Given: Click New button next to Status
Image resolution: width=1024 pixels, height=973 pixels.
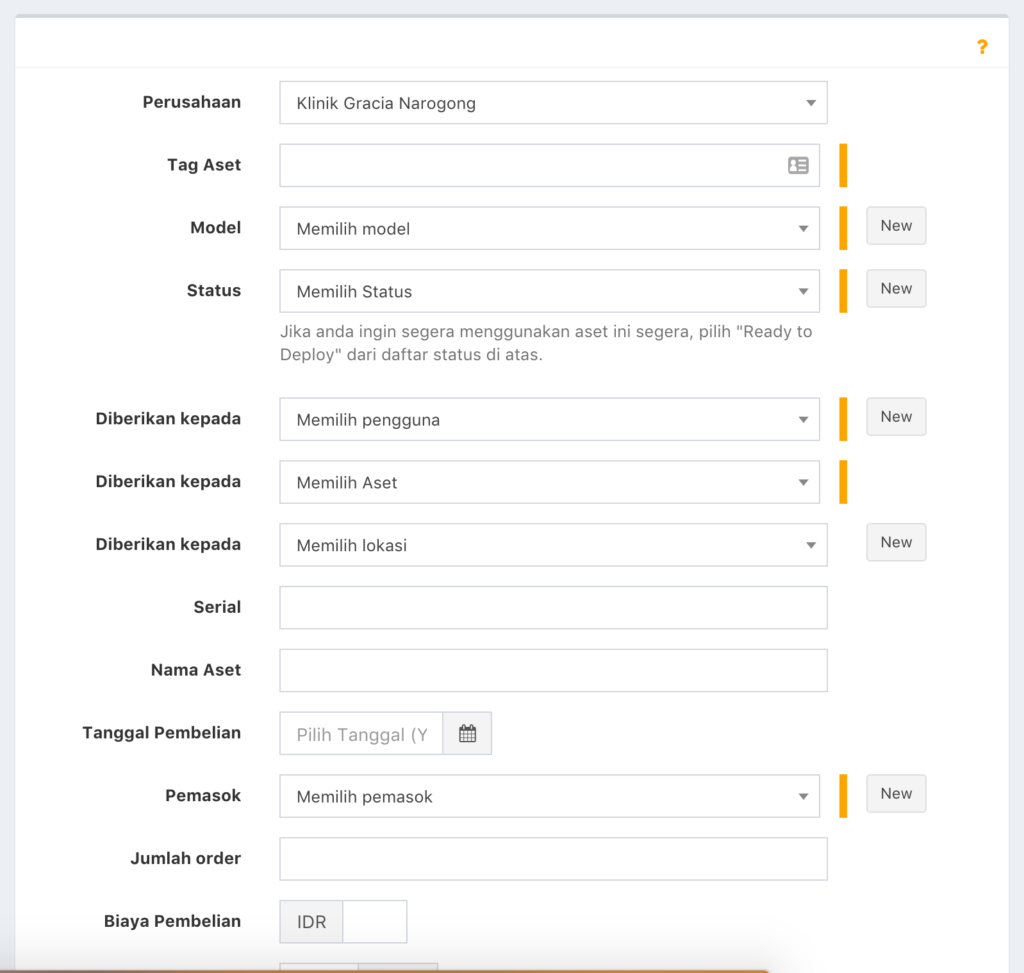Looking at the screenshot, I should pyautogui.click(x=896, y=289).
